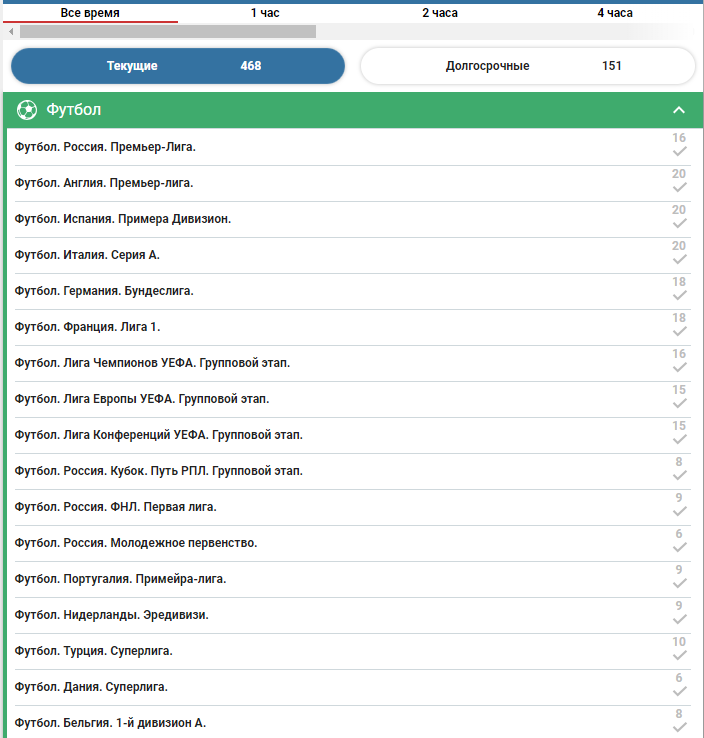Toggle checkmark for Россия. Кубок. Путь РПЛ row
Viewport: 704px width, 738px height.
click(x=679, y=476)
